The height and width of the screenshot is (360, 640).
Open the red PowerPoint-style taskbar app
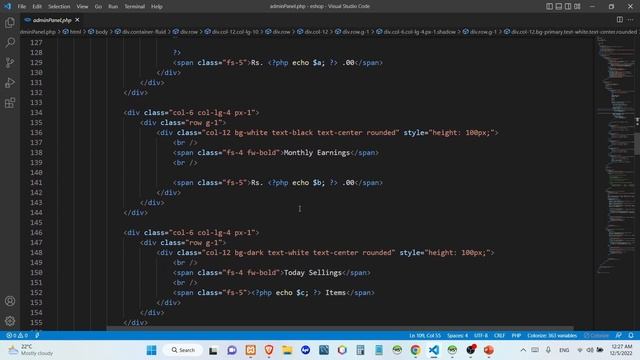(489, 350)
